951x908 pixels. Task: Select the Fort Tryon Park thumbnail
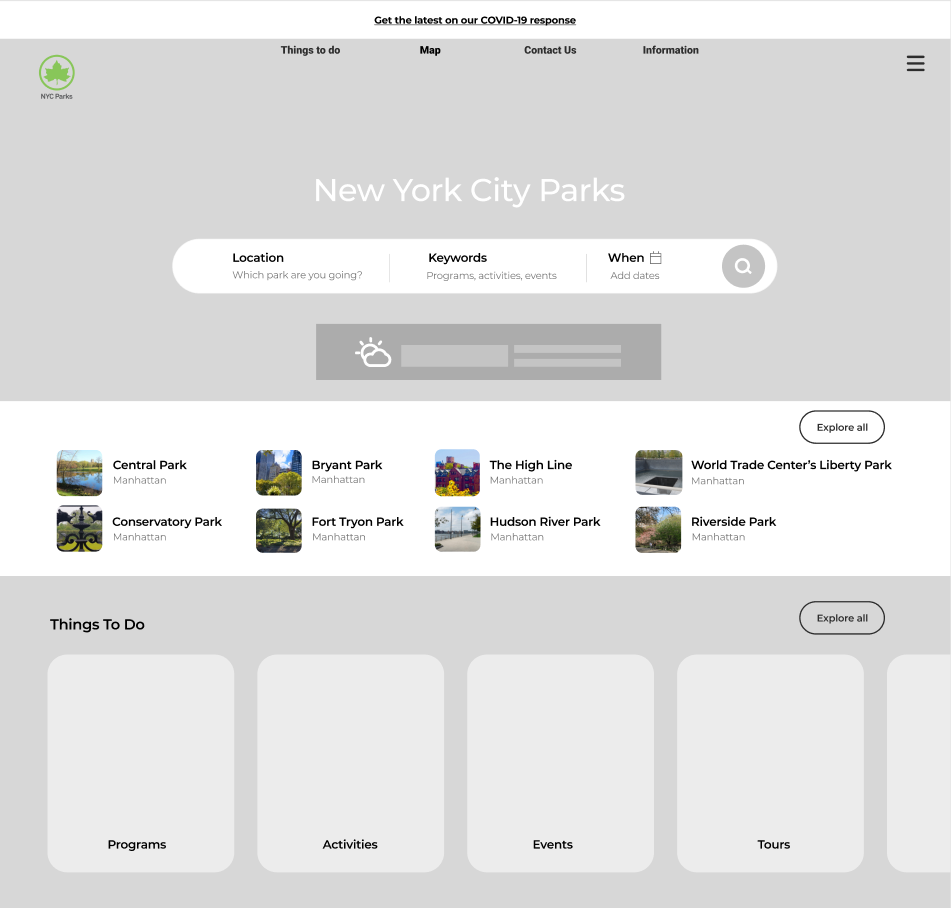[x=278, y=530]
